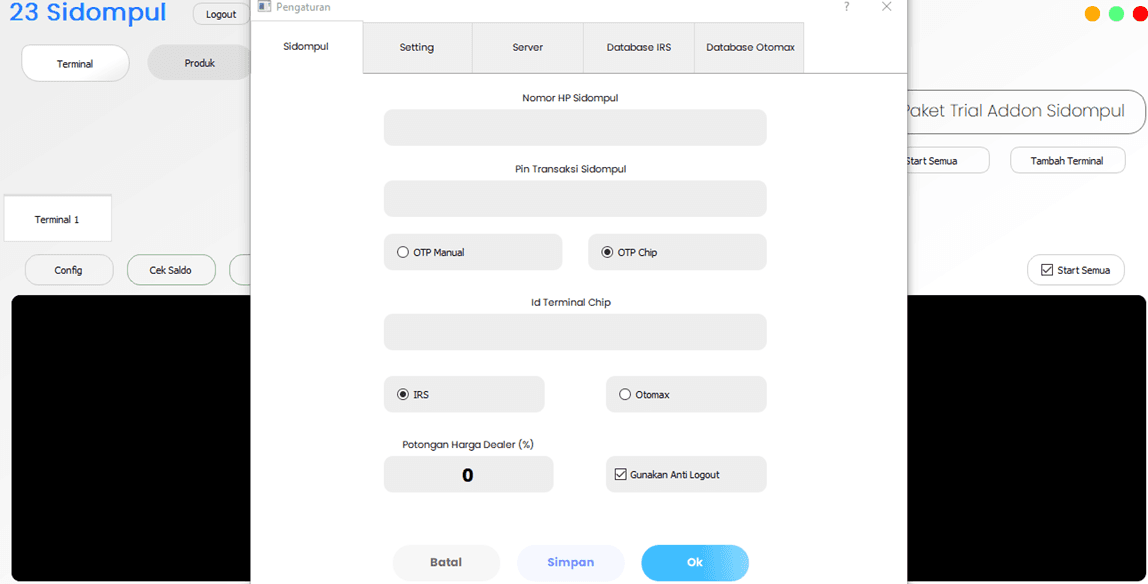Open the Database Otomax tab
This screenshot has height=584, width=1148.
pyautogui.click(x=750, y=48)
